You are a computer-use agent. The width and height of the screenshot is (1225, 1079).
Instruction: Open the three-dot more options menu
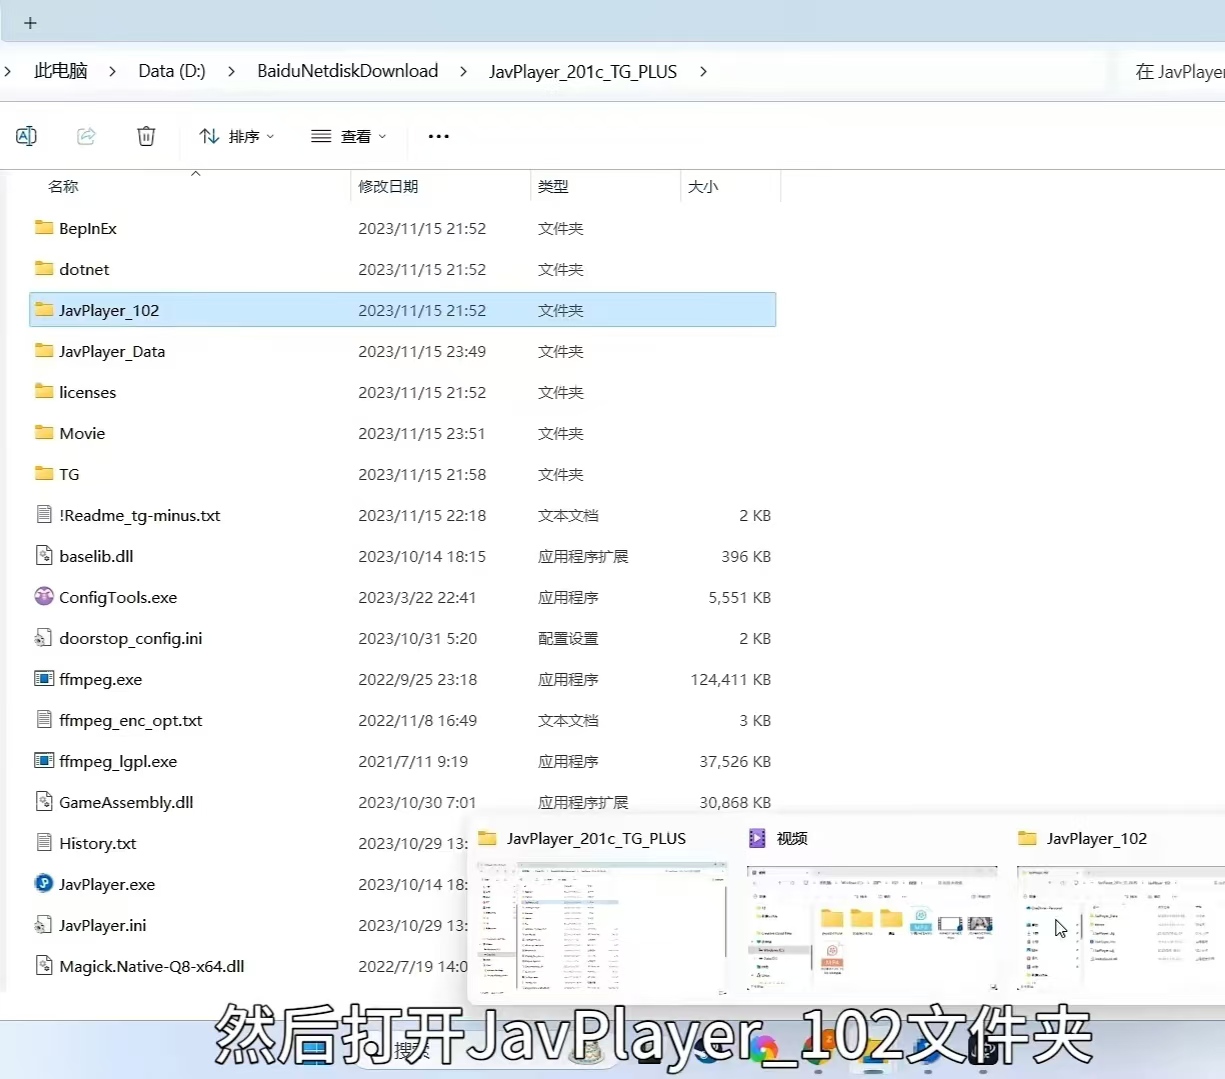438,136
